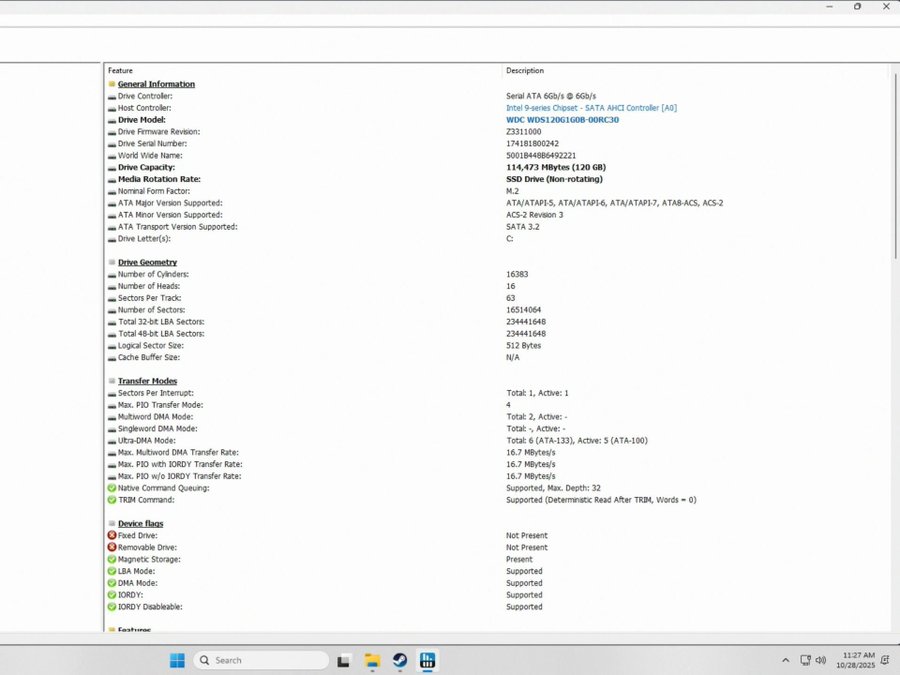
Task: Click the WDC WDS120G1G0B-00RC30 drive model link
Action: 562,120
